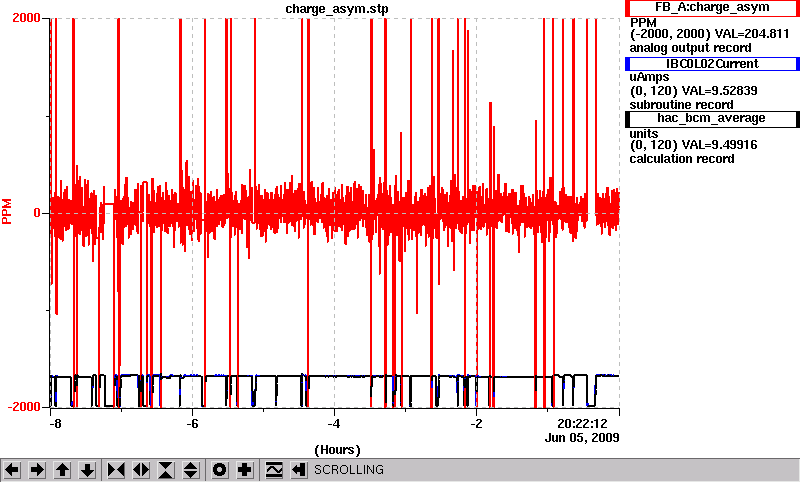Viewport: 800px width, 482px height.
Task: Click the pan left arrow button
Action: click(x=12, y=470)
